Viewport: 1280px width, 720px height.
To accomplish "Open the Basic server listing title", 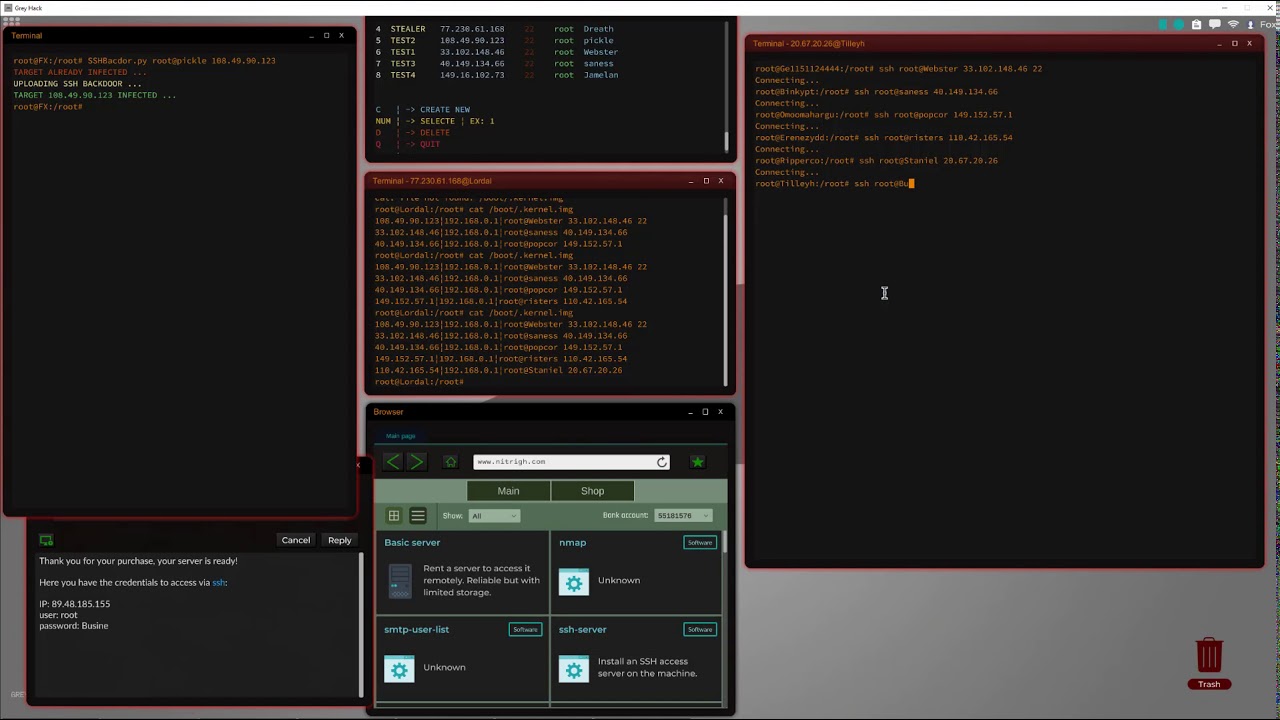I will click(x=412, y=543).
